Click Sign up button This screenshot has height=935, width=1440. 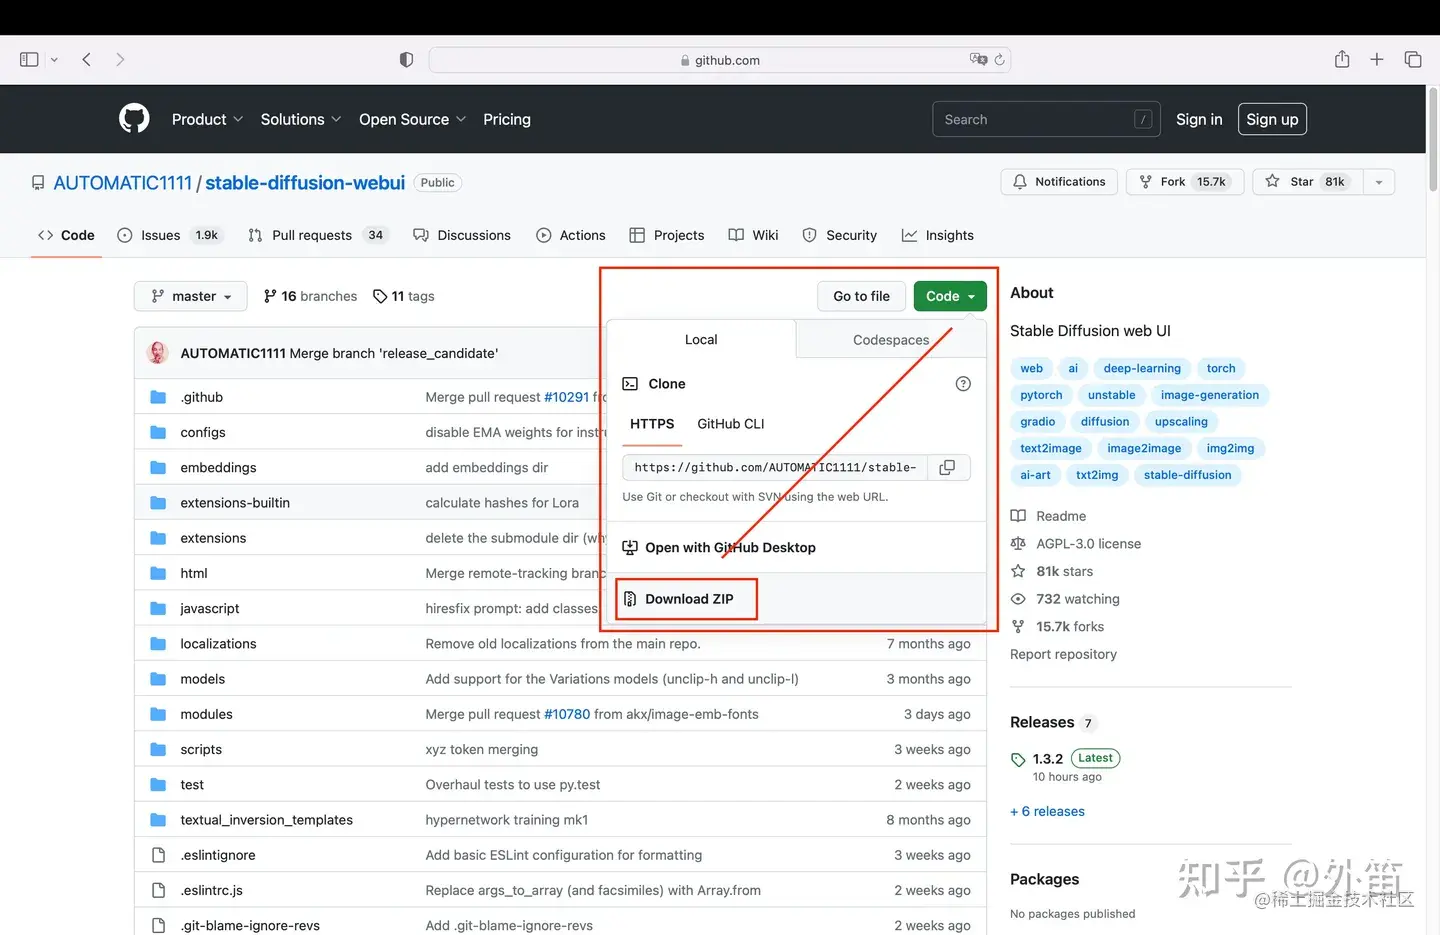click(1272, 119)
